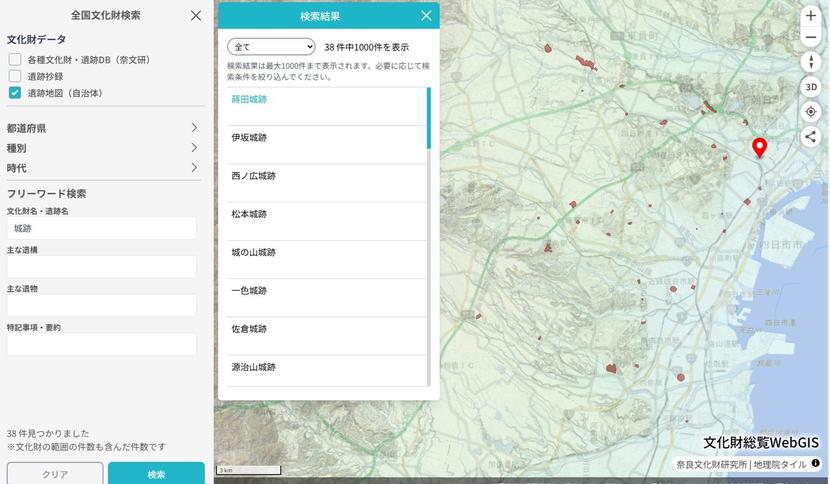
Task: Click the red location pin on map
Action: 759,148
